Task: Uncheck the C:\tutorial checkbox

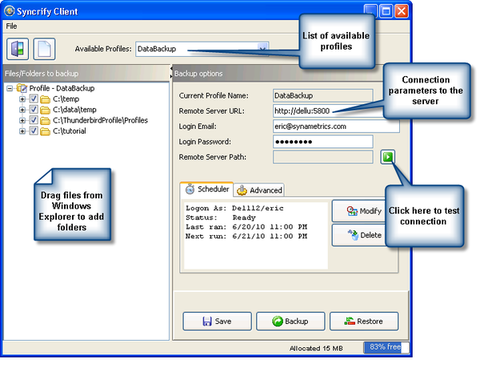Action: click(x=33, y=131)
